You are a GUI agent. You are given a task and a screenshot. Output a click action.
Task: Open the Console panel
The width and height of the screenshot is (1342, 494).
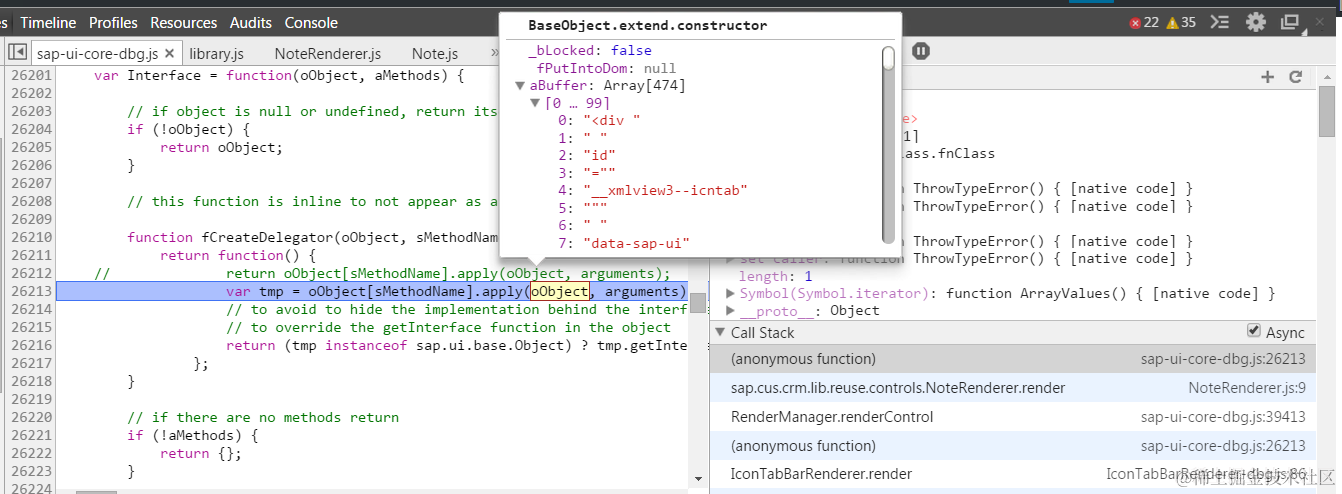tap(311, 22)
